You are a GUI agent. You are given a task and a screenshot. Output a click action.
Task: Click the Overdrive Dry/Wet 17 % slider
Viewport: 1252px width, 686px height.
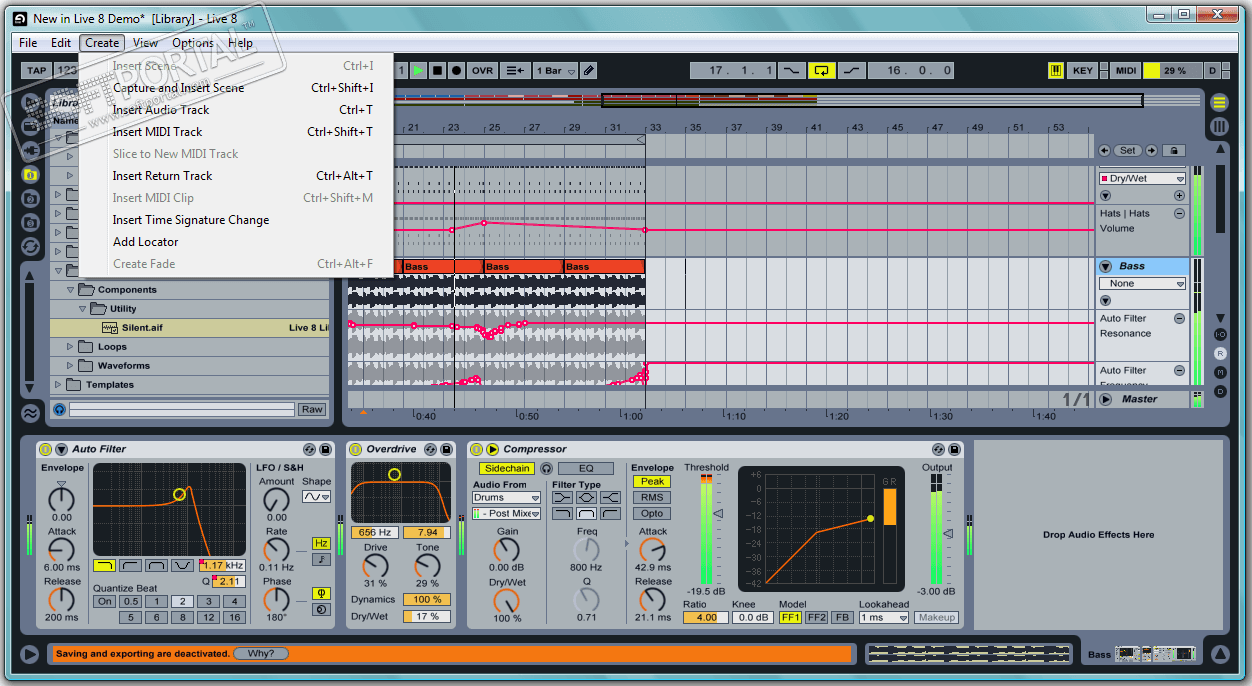point(427,617)
